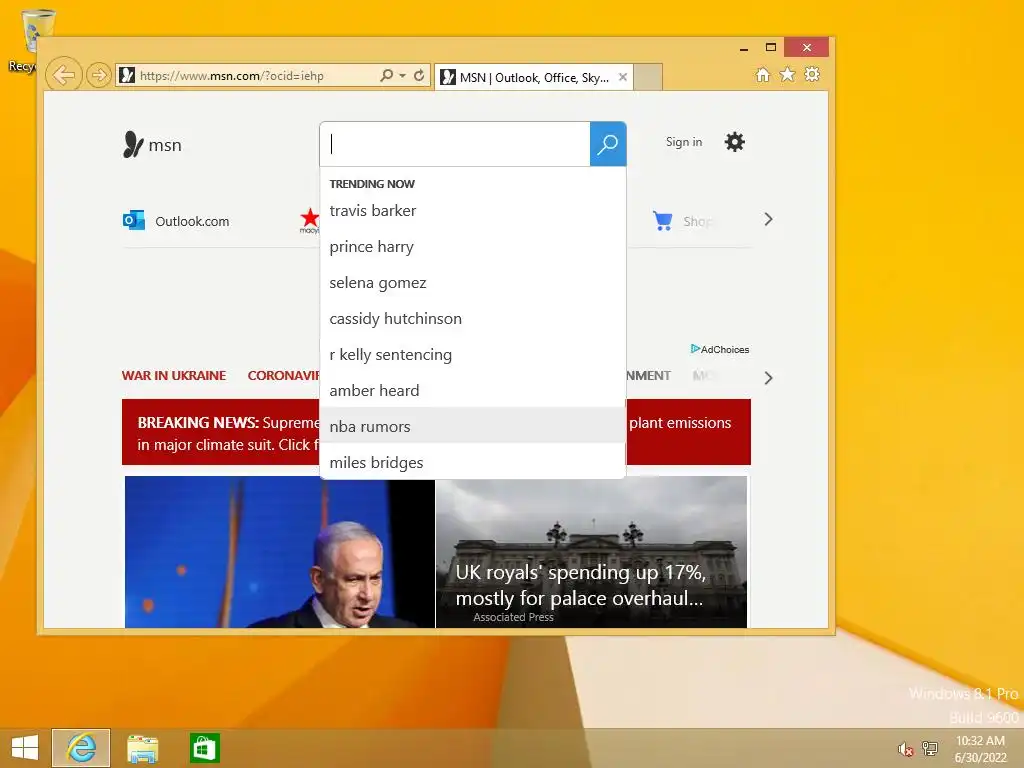
Task: Open File Explorer from taskbar
Action: click(x=142, y=748)
